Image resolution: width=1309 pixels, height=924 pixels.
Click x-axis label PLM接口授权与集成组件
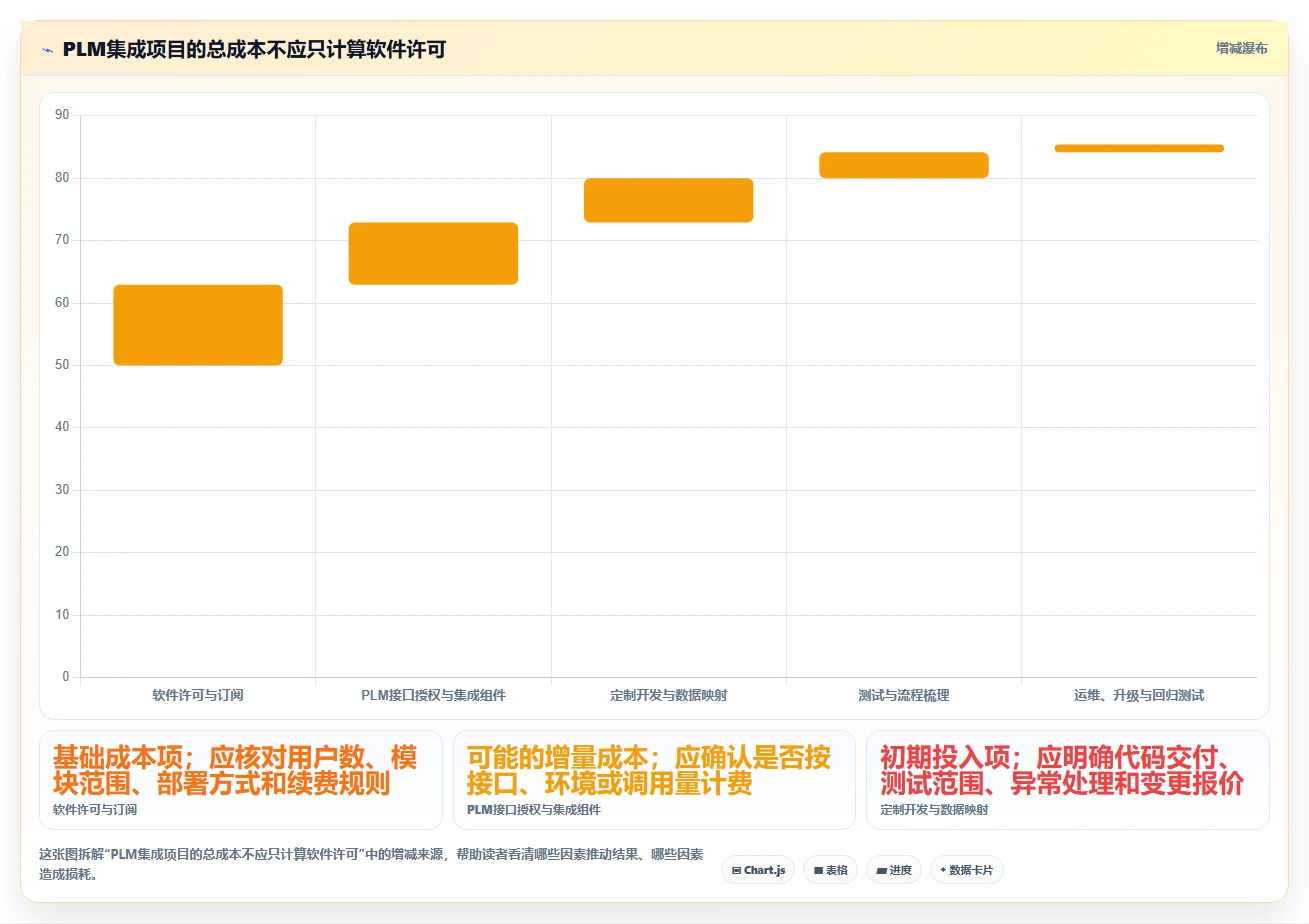pos(433,695)
